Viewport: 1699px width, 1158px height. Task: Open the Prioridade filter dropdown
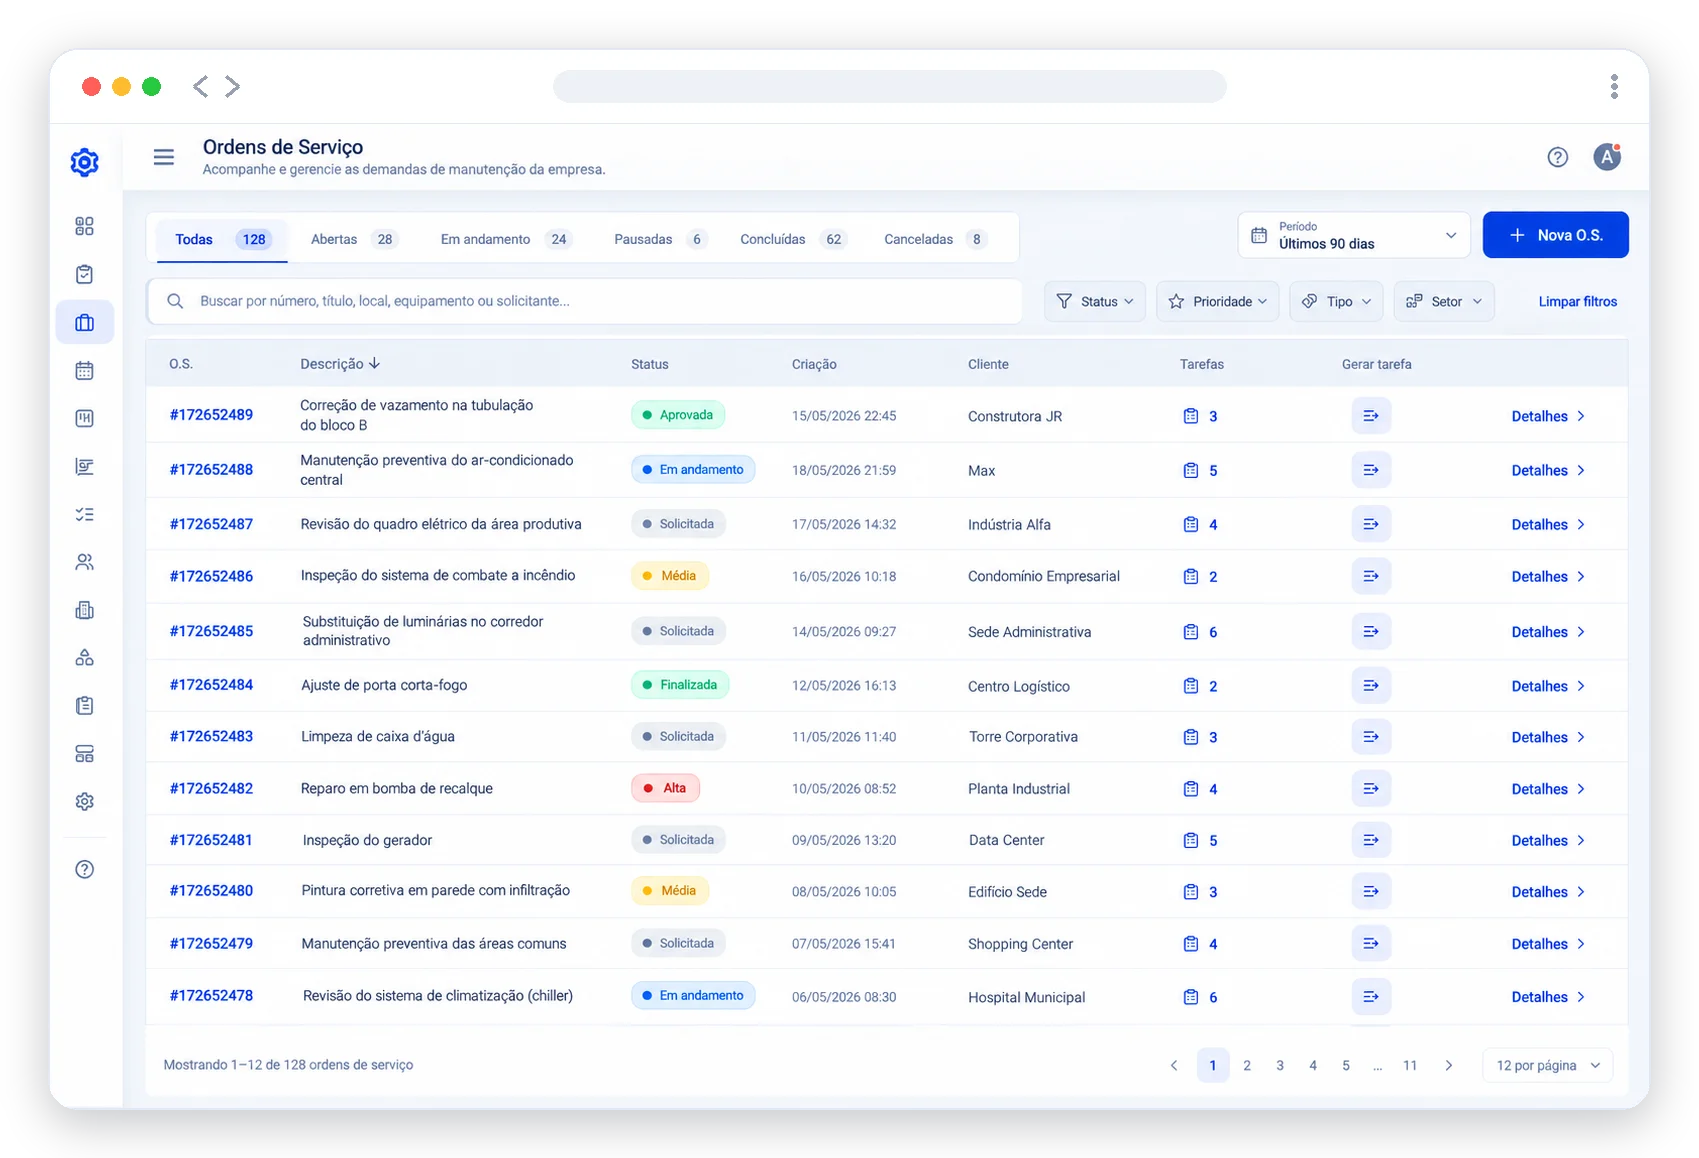tap(1217, 301)
